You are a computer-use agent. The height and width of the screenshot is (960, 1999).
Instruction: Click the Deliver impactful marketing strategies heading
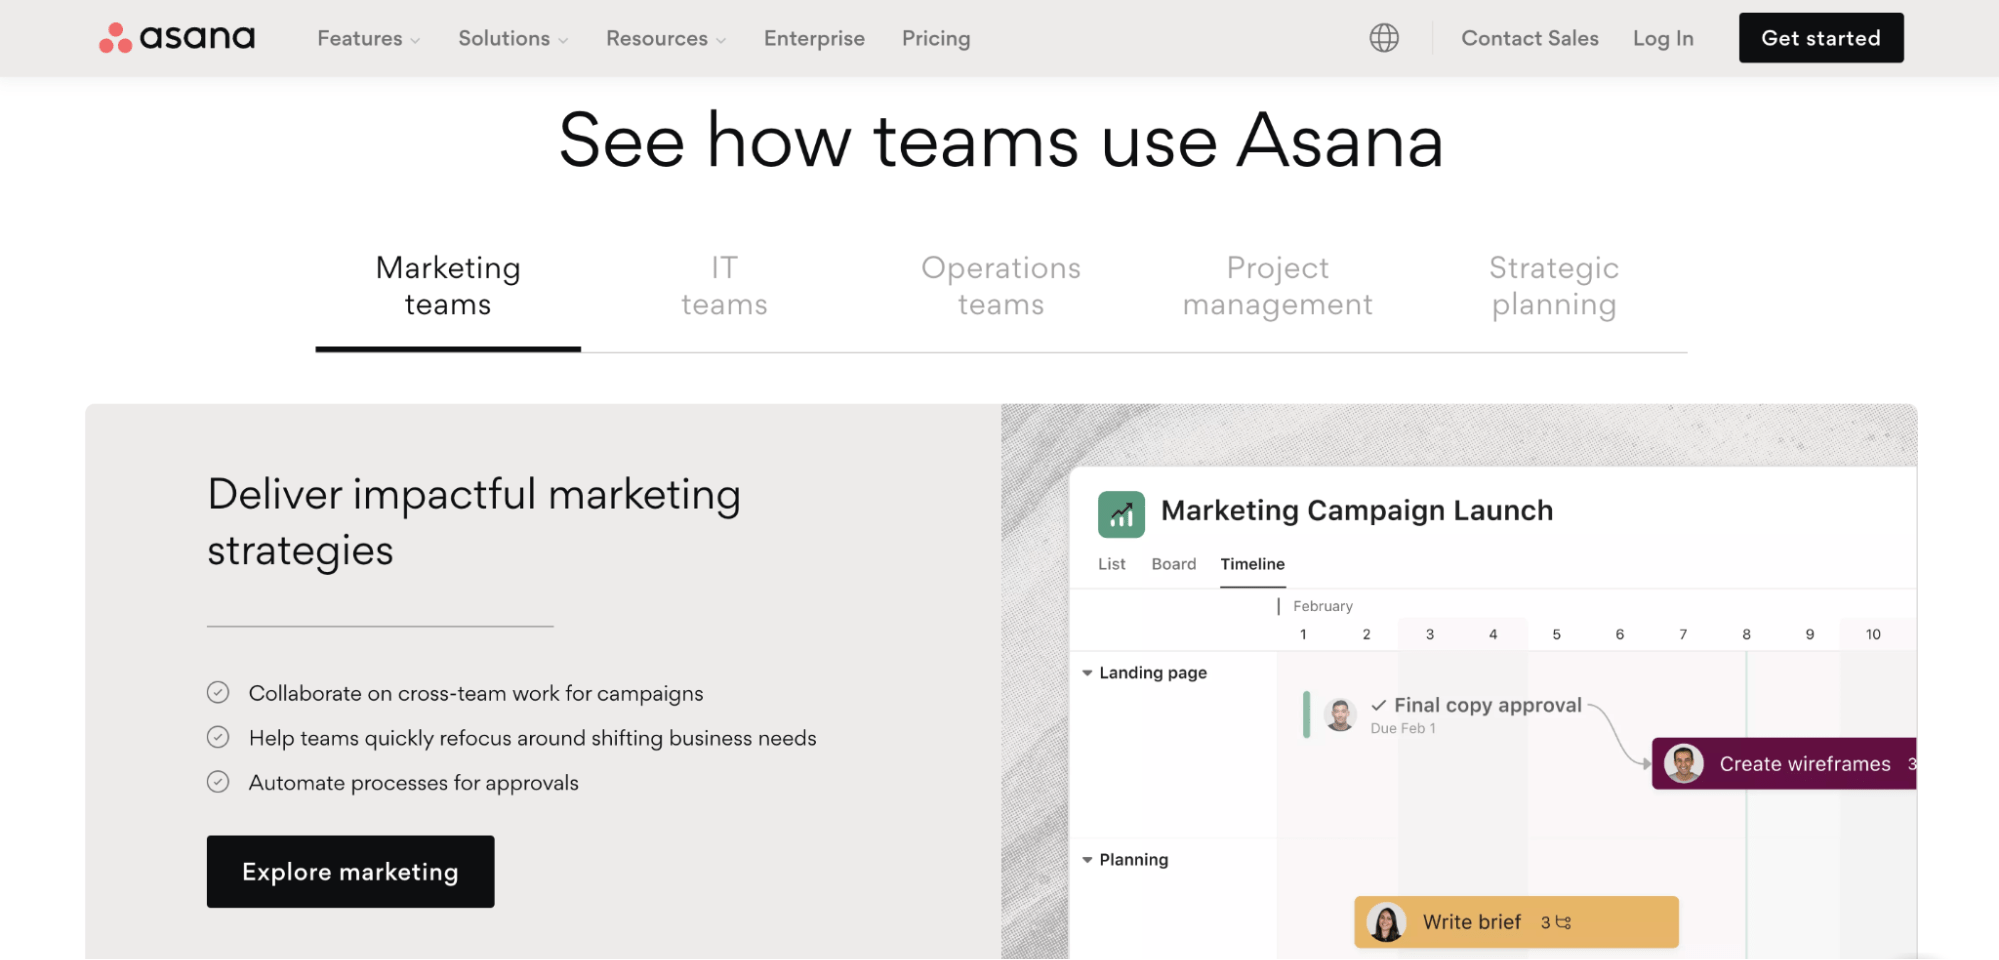point(474,523)
